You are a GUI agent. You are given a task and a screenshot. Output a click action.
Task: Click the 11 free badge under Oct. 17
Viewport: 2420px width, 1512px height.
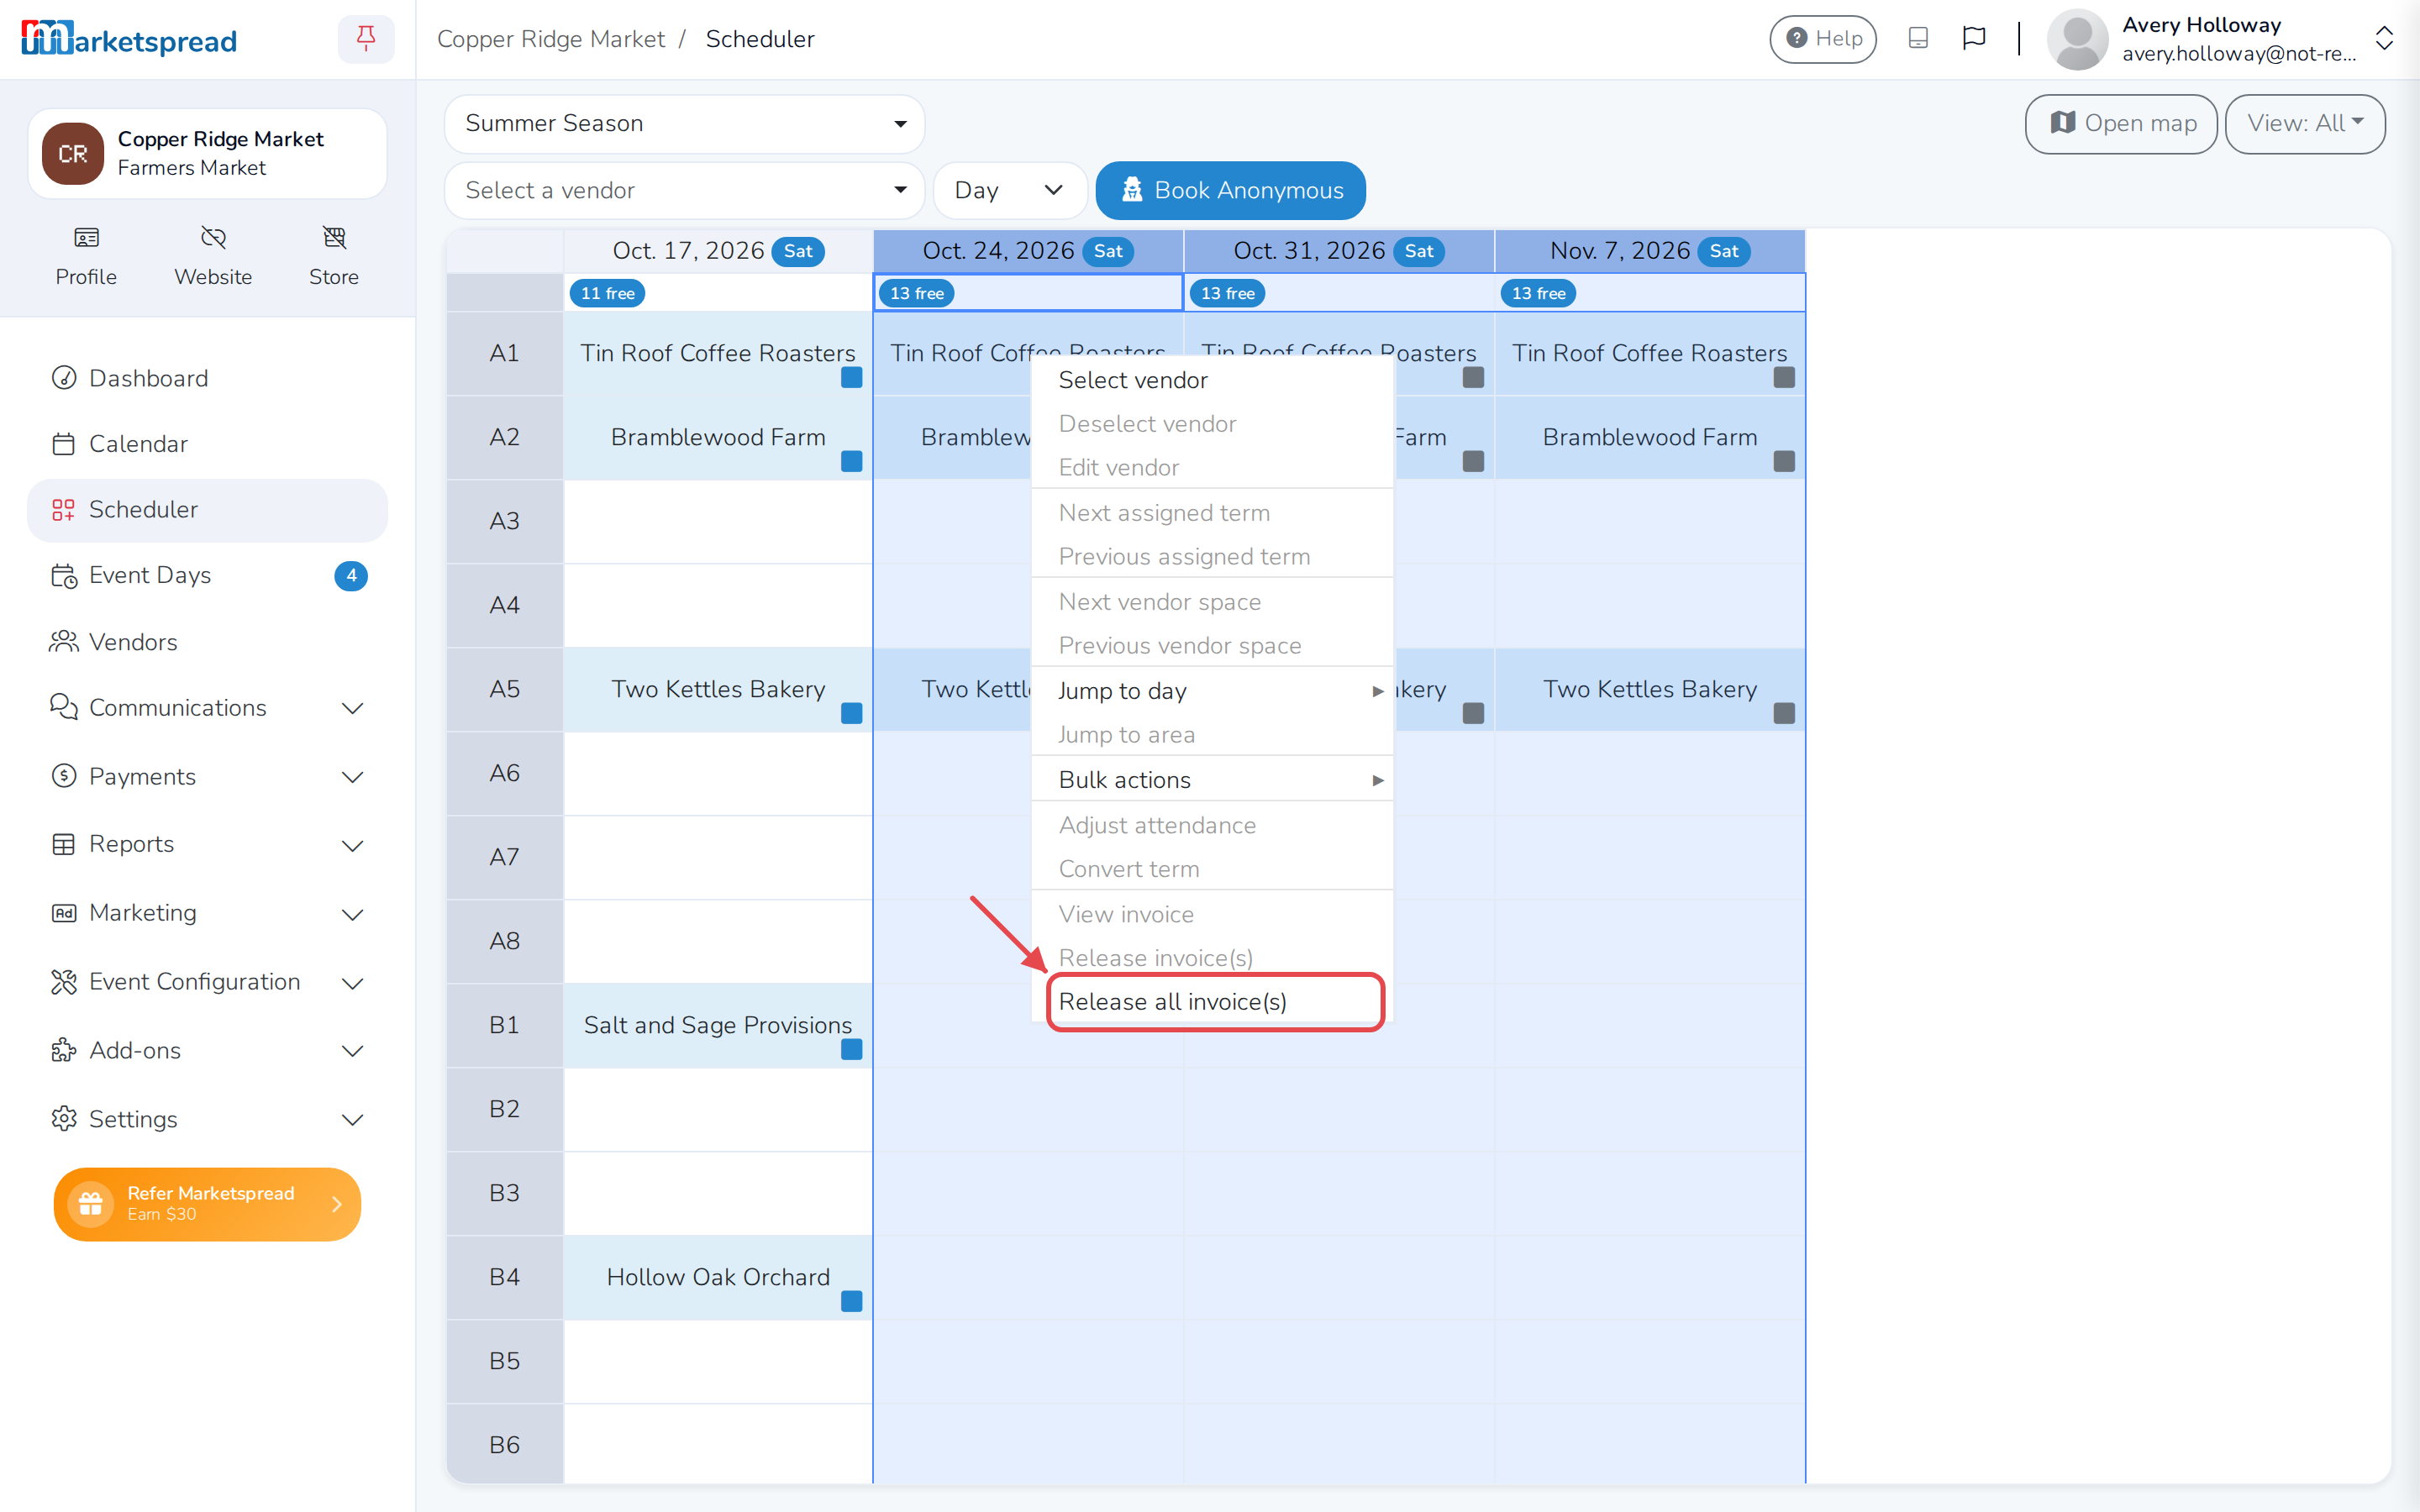(607, 293)
